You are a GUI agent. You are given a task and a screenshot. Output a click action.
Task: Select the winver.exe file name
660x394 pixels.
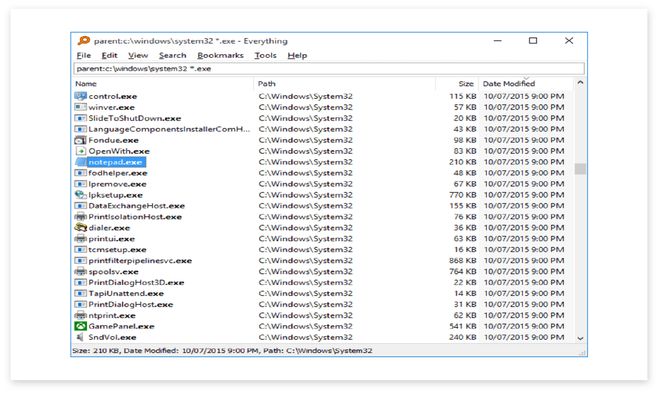tap(112, 107)
